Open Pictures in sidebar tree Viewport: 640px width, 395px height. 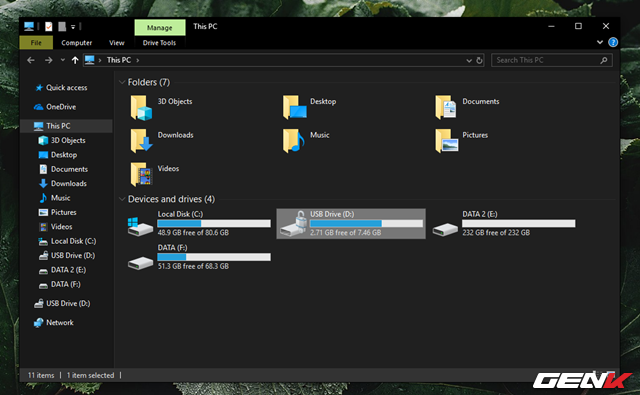pos(57,212)
